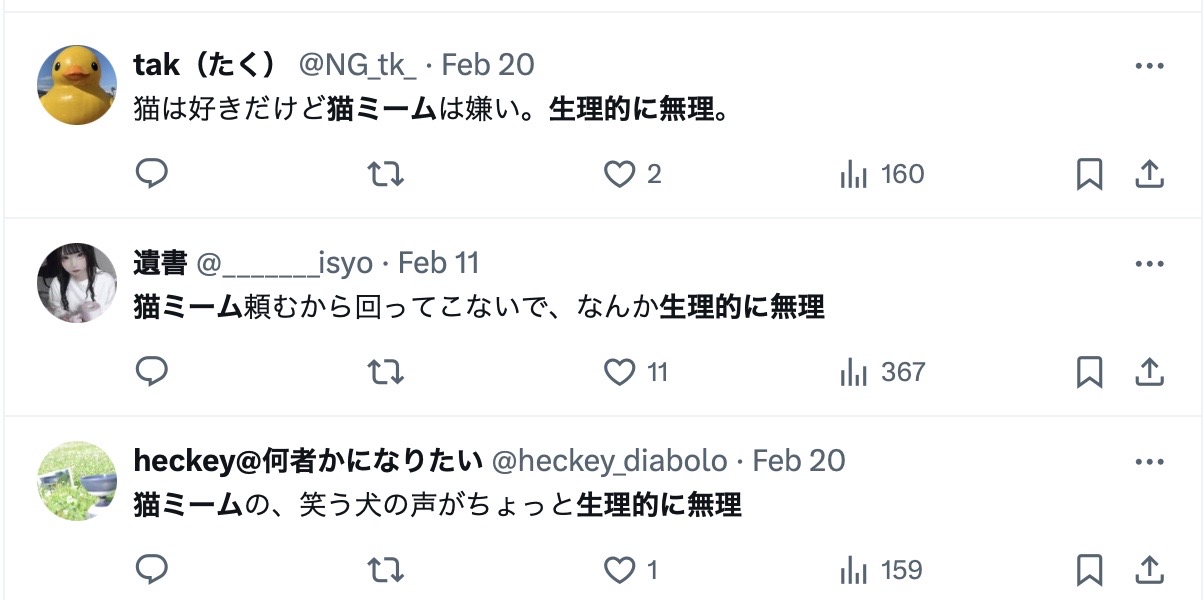View analytics showing 160 views
The image size is (1204, 600).
[881, 174]
